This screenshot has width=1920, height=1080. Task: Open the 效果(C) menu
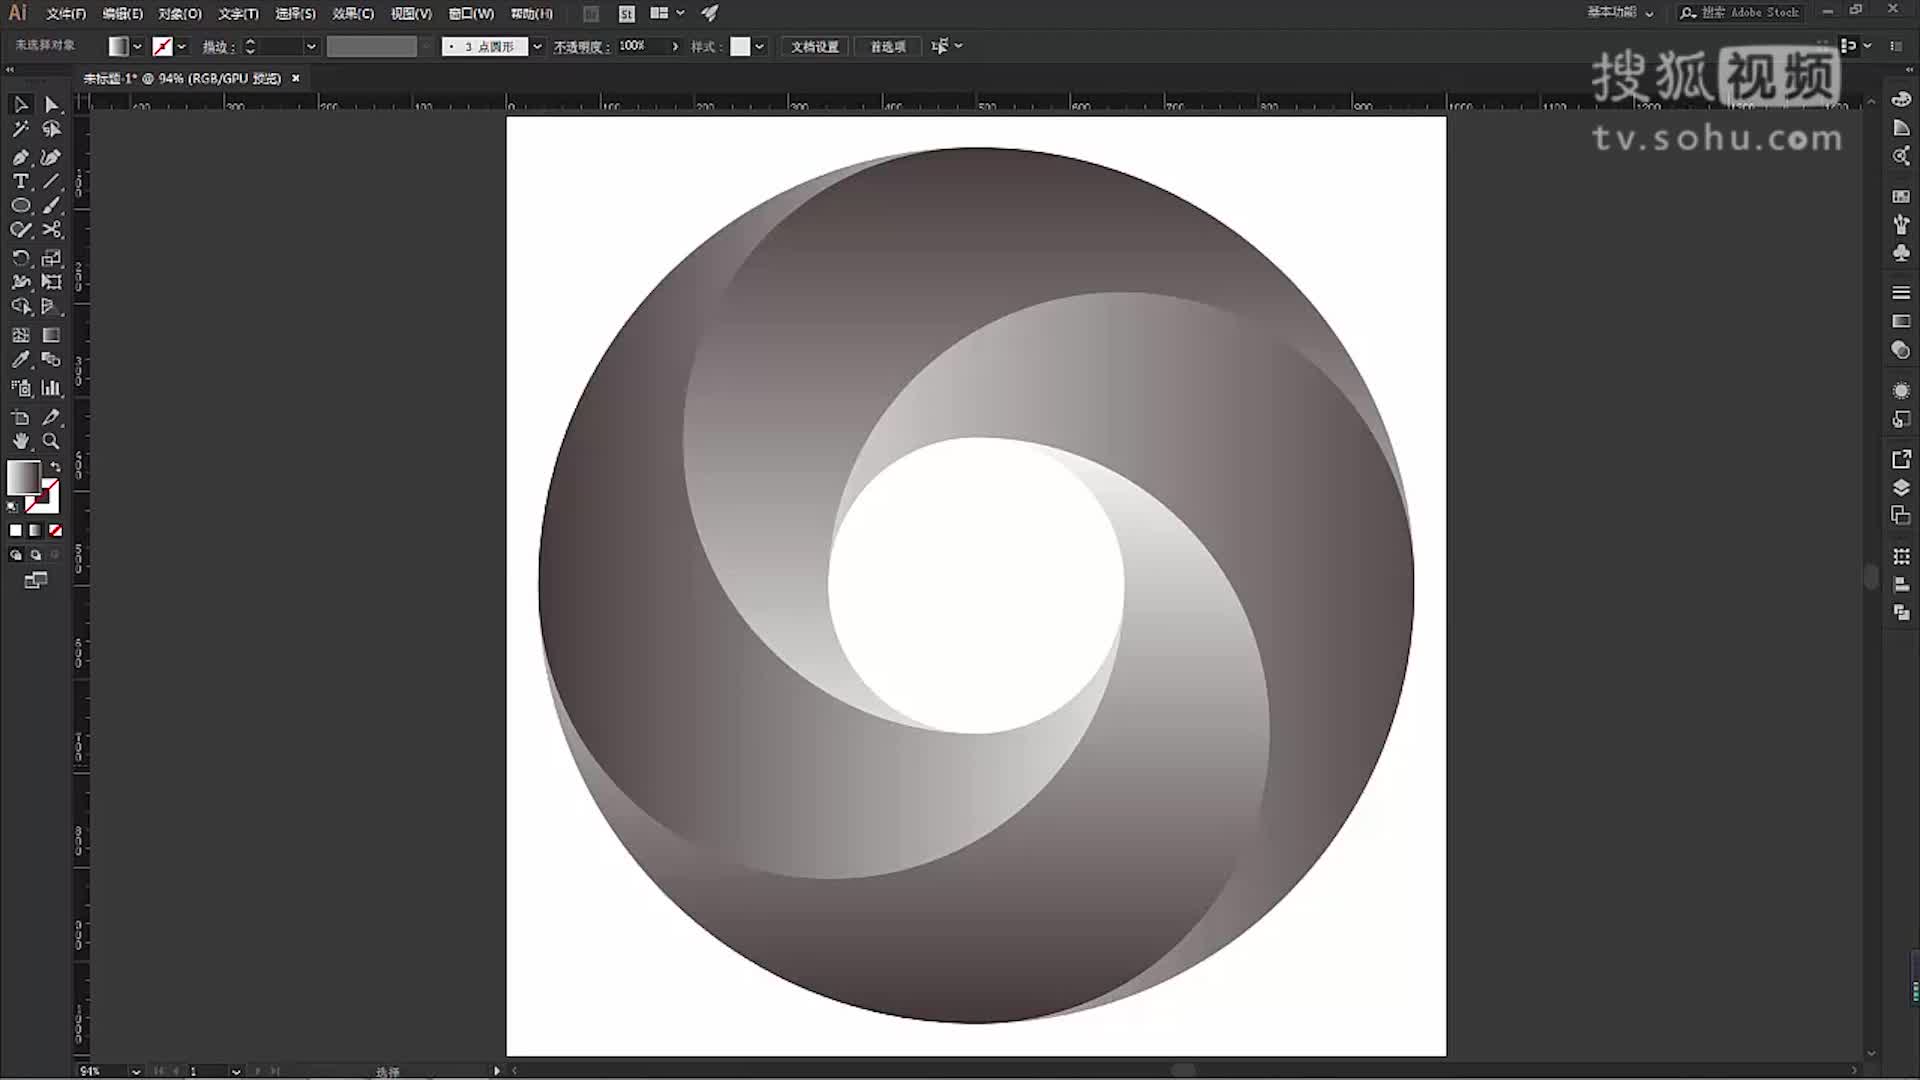tap(353, 14)
